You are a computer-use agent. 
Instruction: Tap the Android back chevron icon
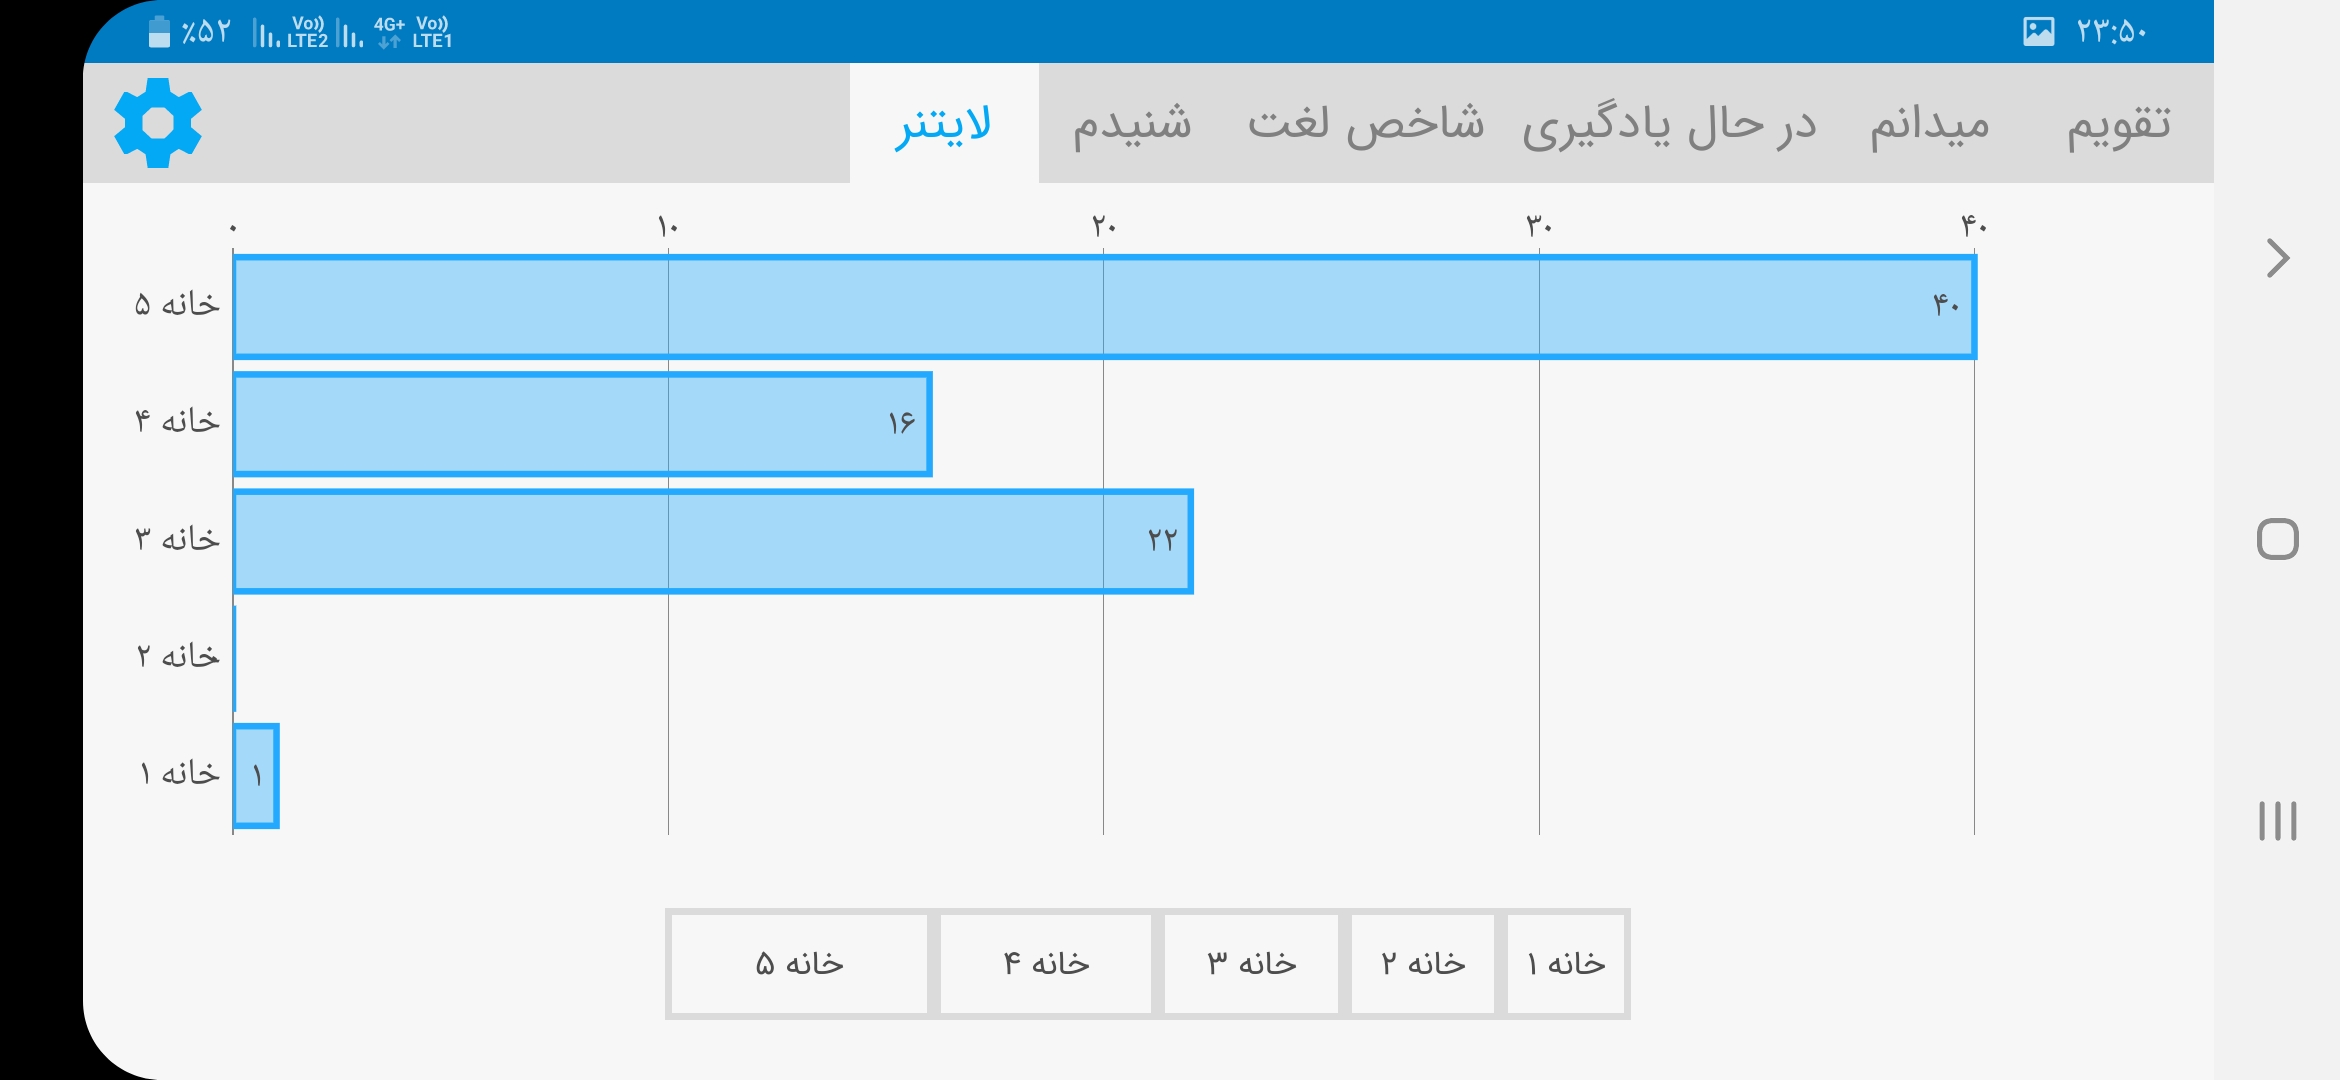[x=2277, y=258]
